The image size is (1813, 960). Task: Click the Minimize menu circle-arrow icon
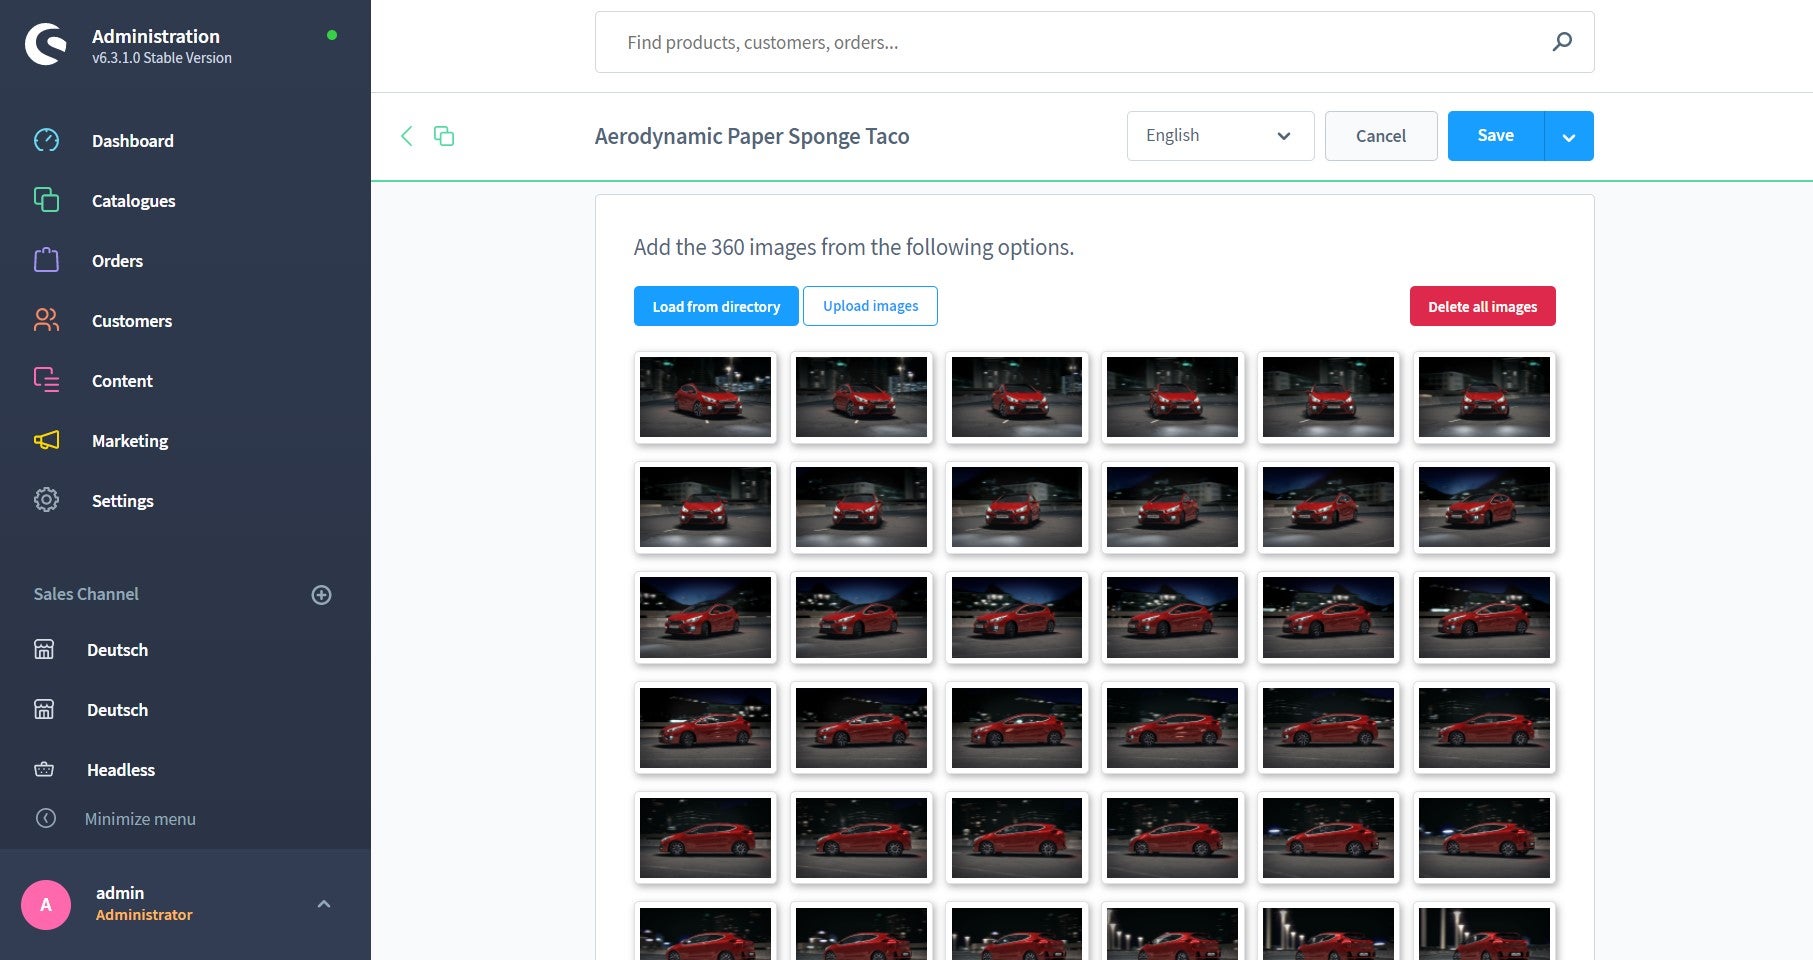coord(46,818)
